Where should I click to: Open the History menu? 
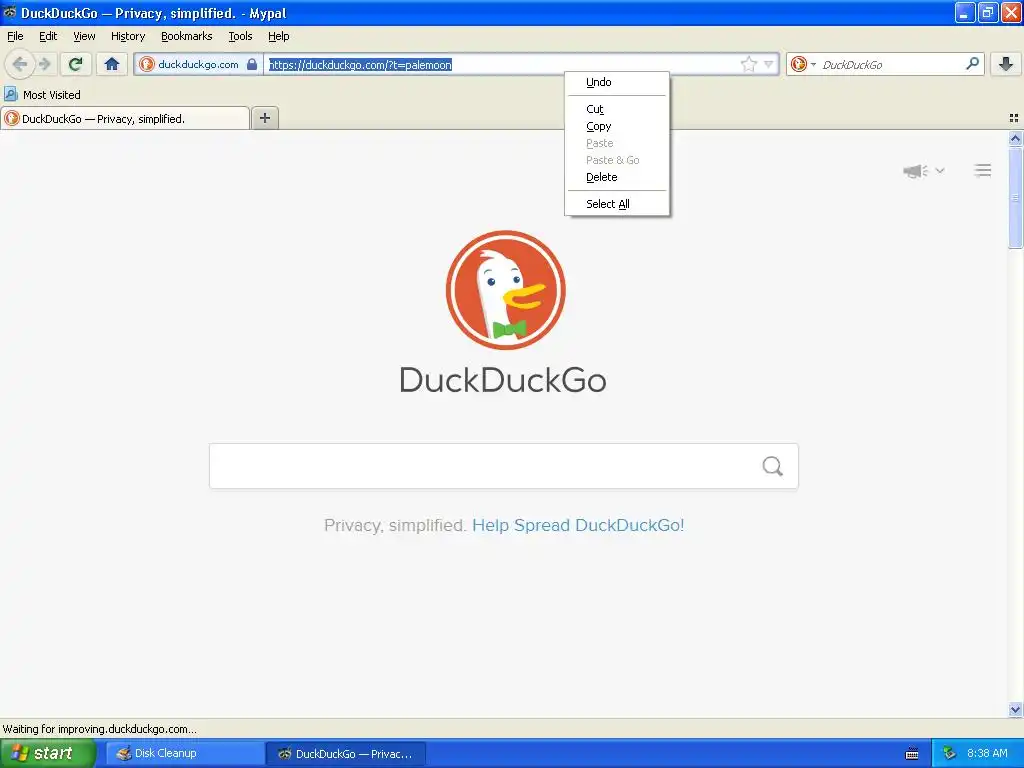click(x=127, y=36)
